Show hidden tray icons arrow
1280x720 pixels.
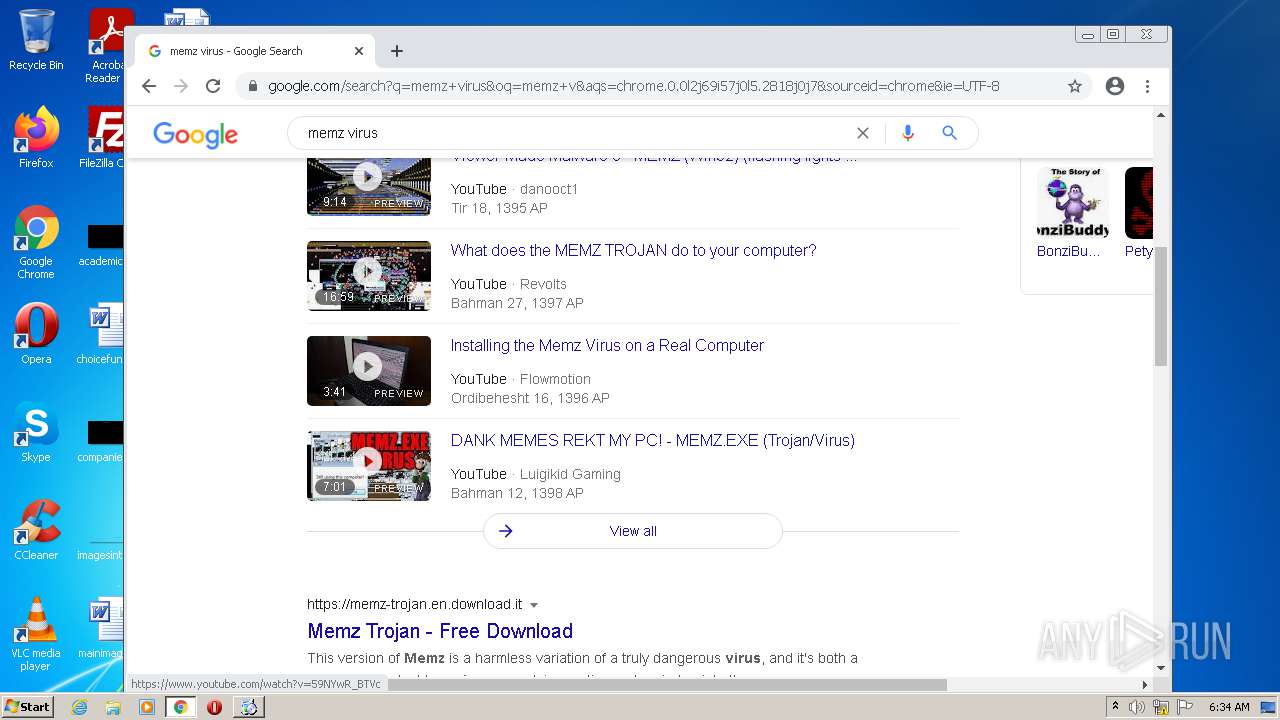click(x=1115, y=707)
